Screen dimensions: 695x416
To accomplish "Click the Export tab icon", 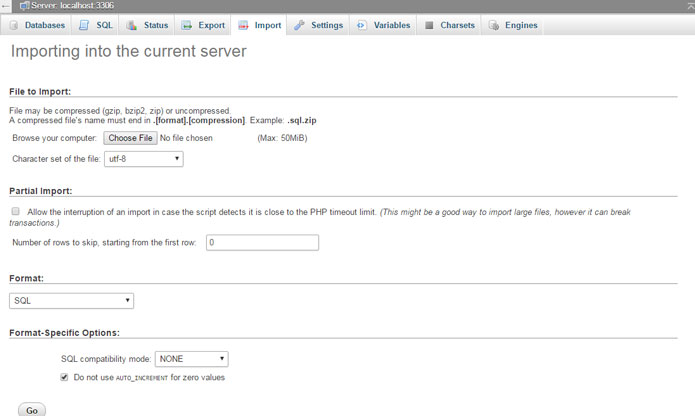I will click(187, 25).
